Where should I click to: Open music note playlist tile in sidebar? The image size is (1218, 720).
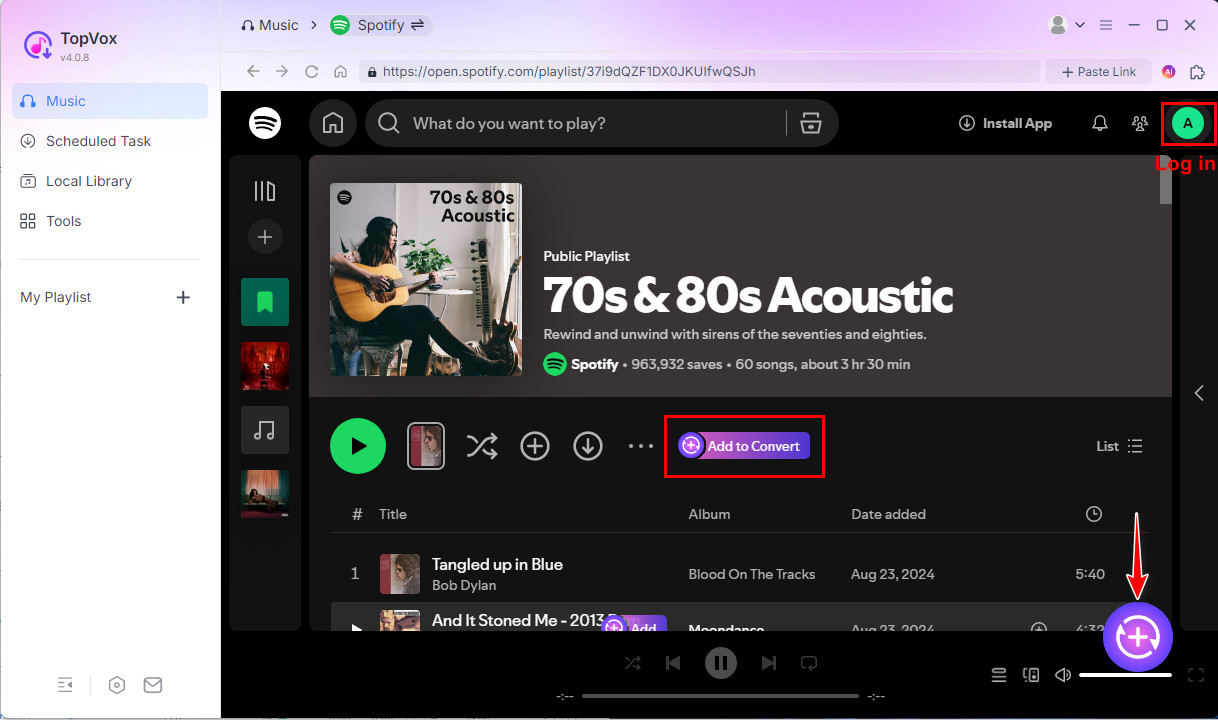pos(265,430)
